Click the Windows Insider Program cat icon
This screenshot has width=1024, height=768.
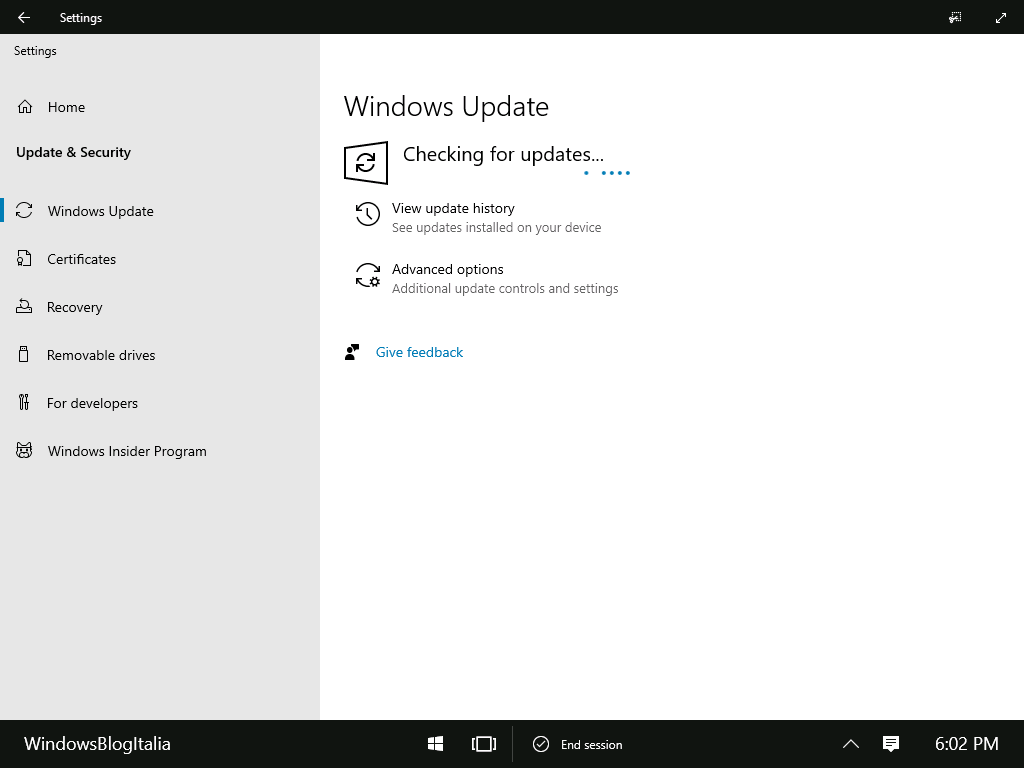pos(24,451)
